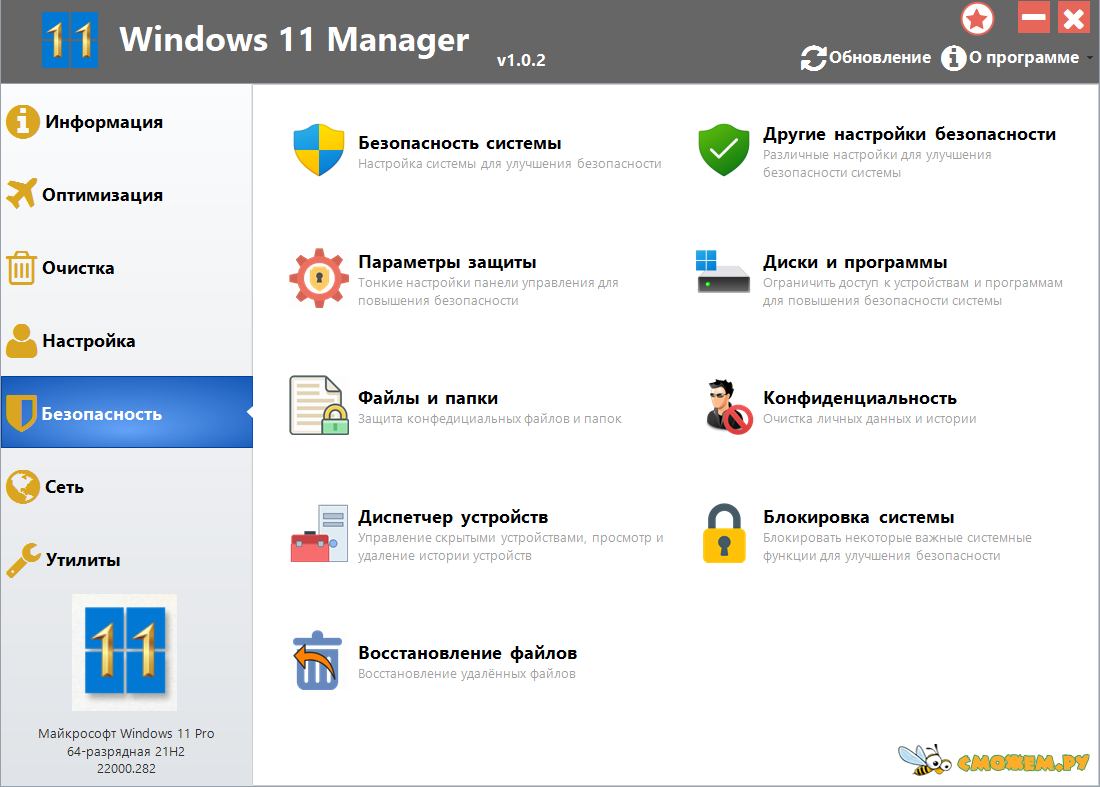Open the Информация section
This screenshot has width=1100, height=787.
126,122
